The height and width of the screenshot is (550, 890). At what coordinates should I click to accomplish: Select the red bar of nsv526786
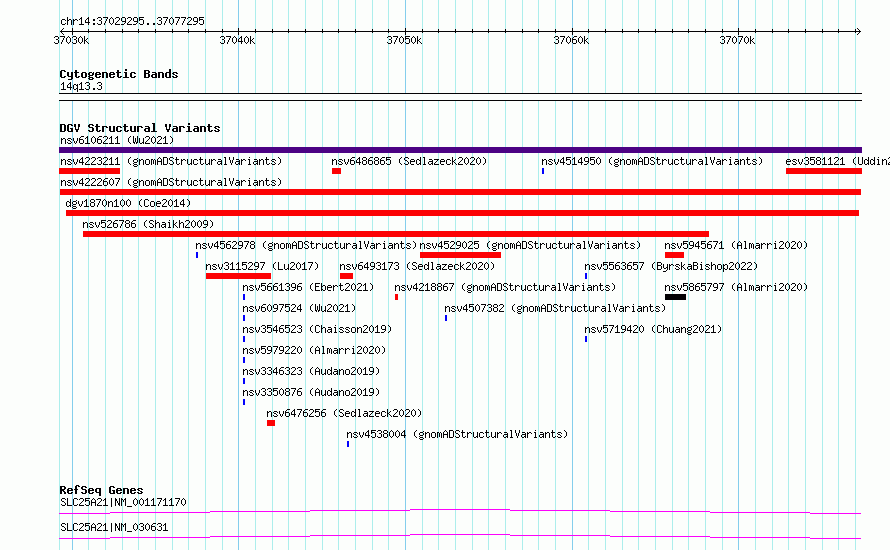coord(396,234)
